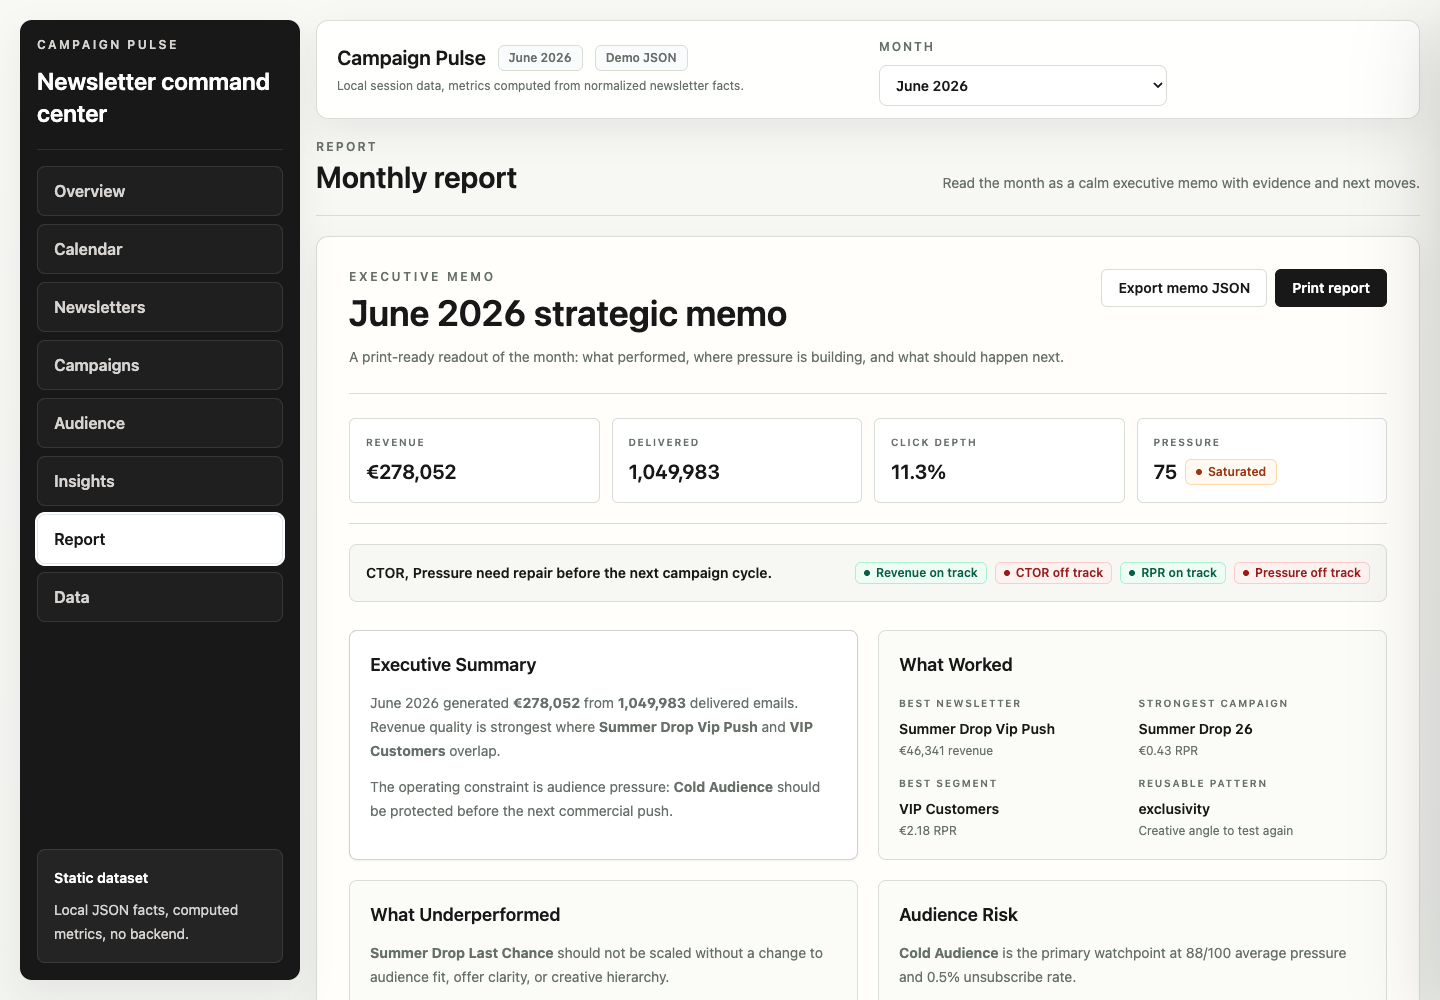Image resolution: width=1440 pixels, height=1000 pixels.
Task: Click the Monthly report heading
Action: pos(416,178)
